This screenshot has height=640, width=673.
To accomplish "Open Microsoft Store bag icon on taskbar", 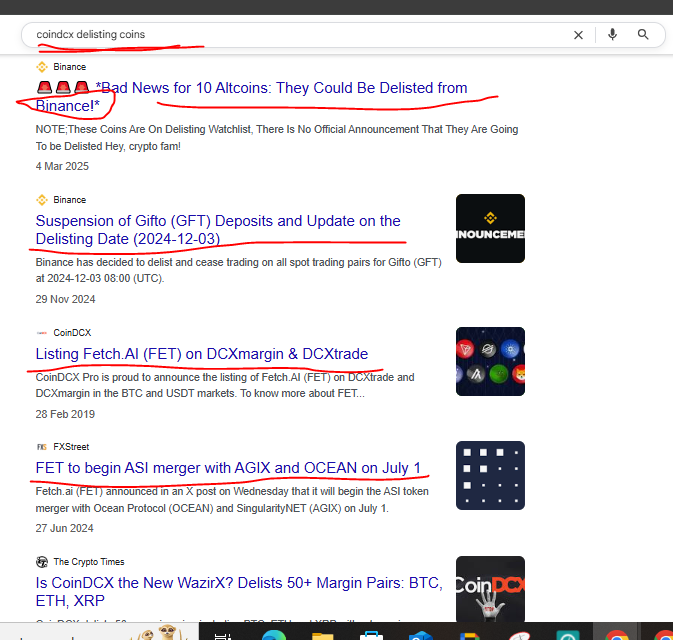I will point(371,635).
